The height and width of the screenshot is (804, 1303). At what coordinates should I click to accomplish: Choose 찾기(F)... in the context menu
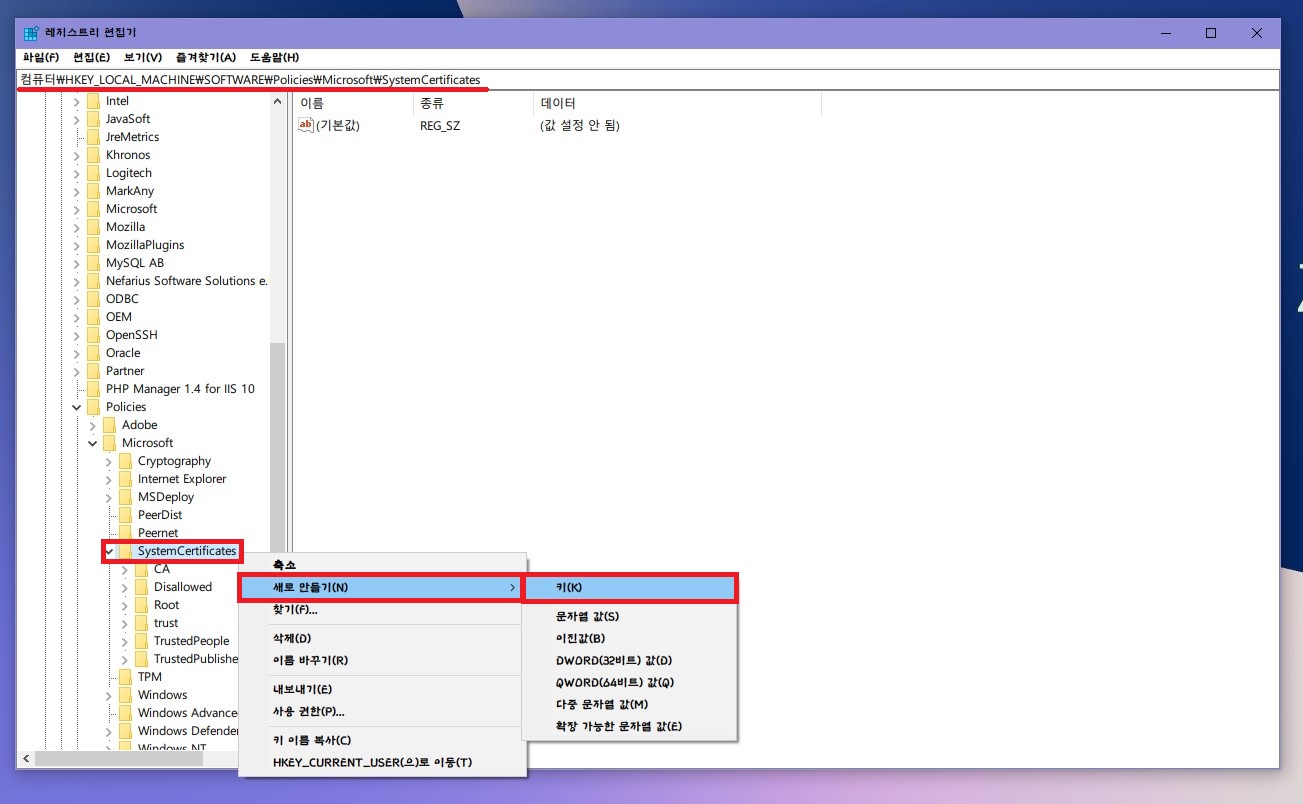(x=382, y=609)
